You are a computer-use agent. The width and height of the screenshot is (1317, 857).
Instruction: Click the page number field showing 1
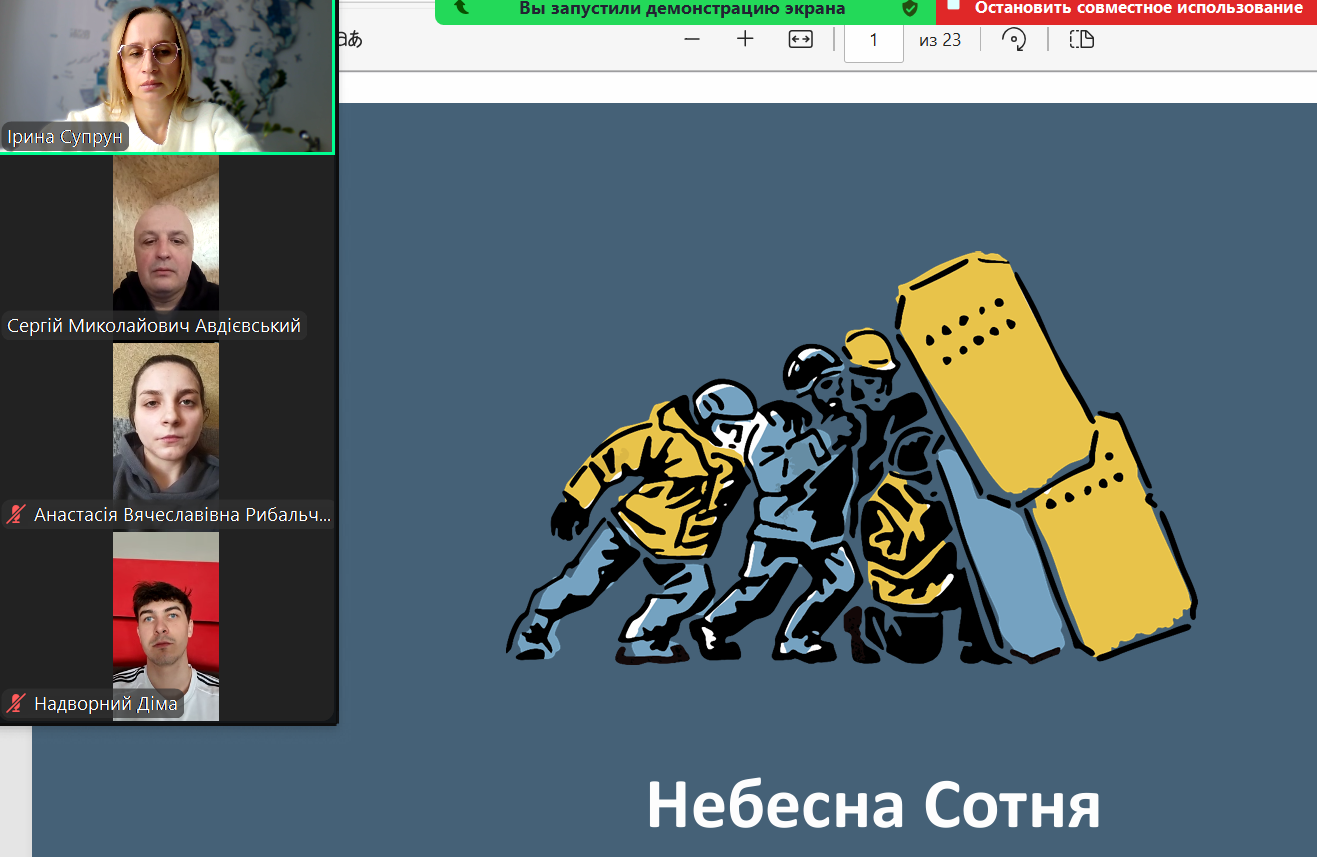(x=873, y=40)
